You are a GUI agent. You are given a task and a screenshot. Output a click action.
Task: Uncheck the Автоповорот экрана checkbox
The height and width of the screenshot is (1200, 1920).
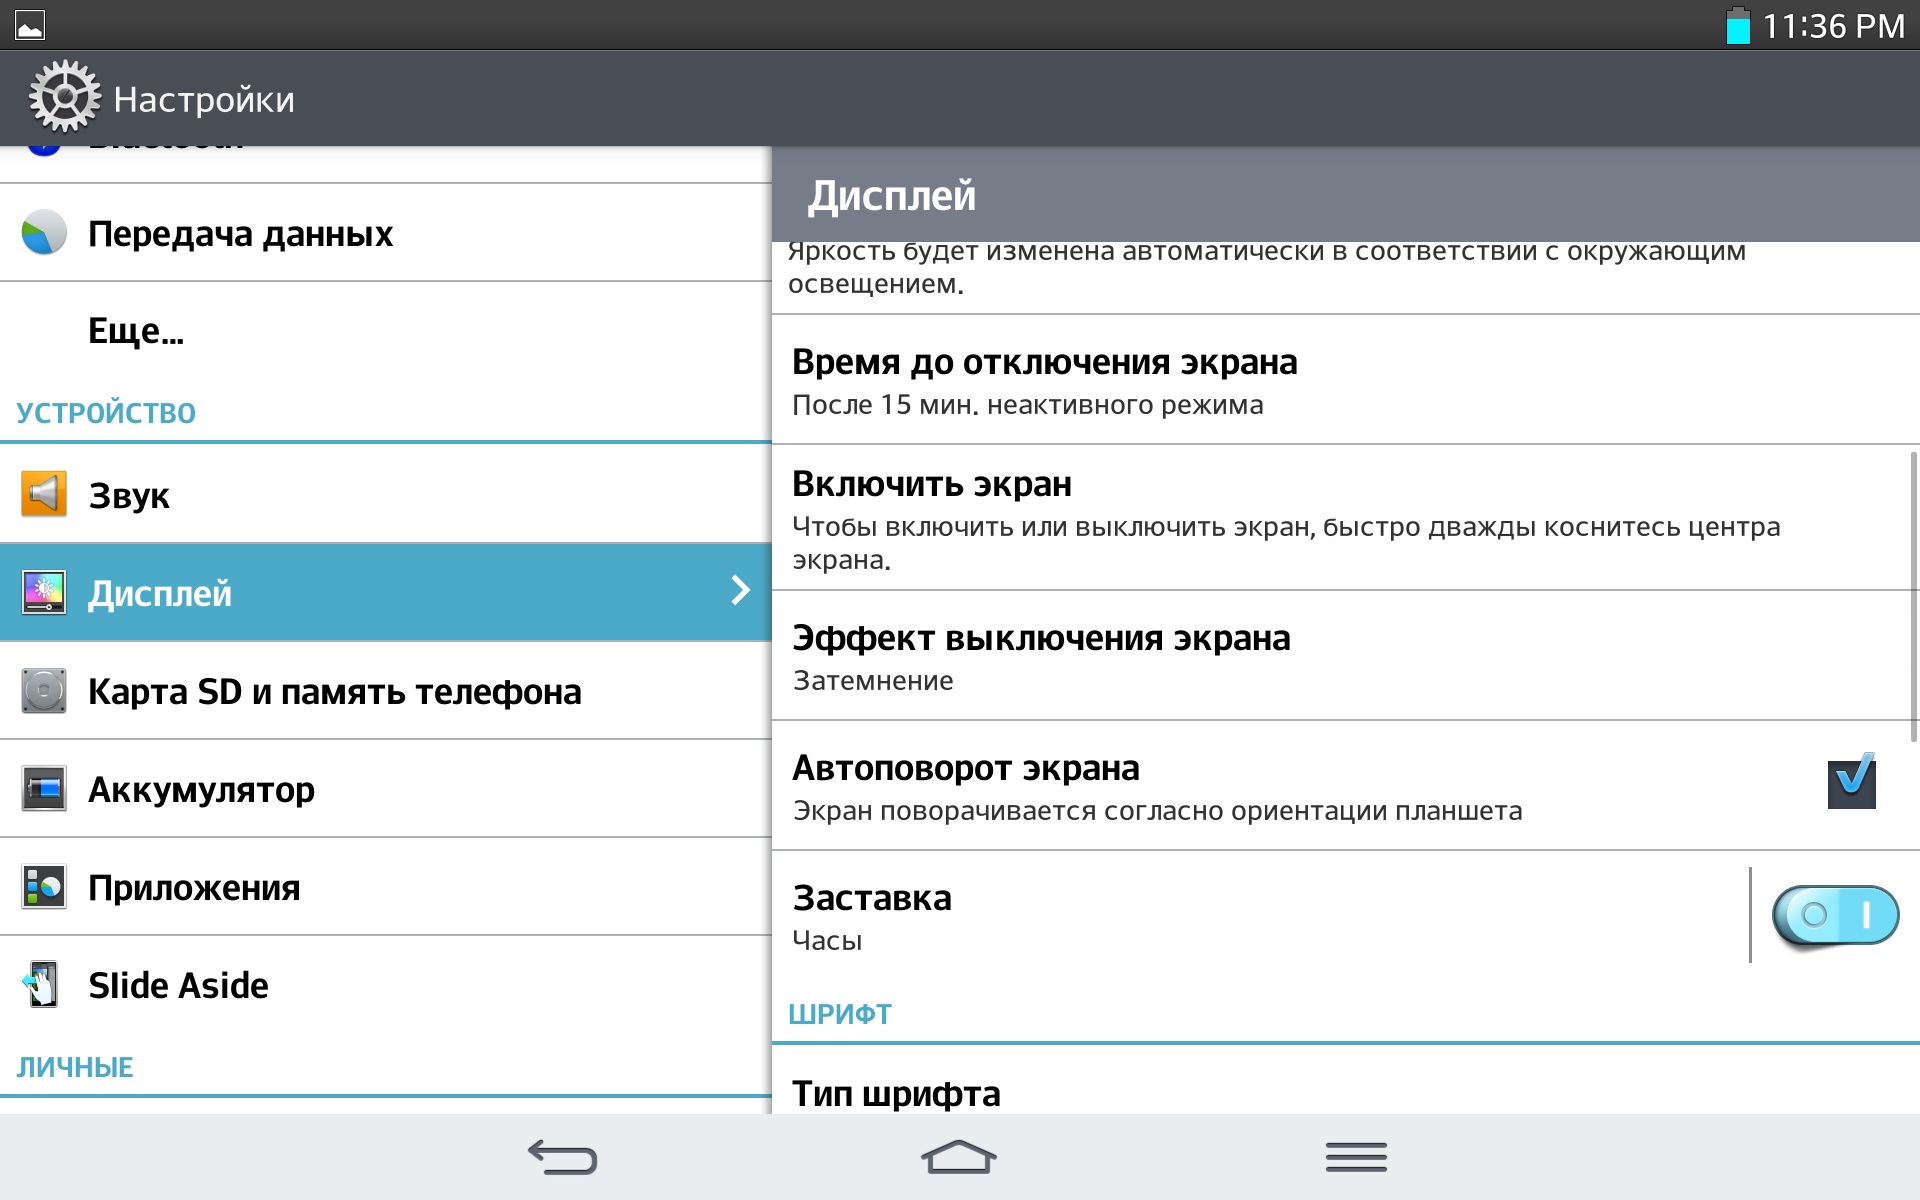[1851, 783]
